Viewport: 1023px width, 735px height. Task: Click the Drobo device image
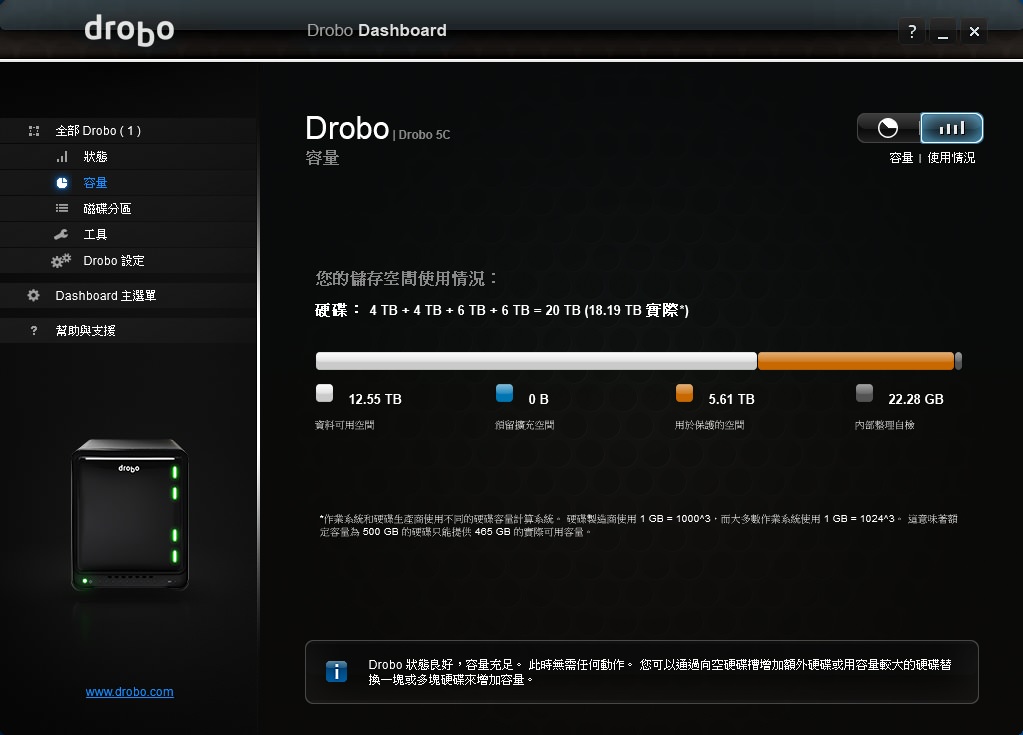(x=130, y=515)
